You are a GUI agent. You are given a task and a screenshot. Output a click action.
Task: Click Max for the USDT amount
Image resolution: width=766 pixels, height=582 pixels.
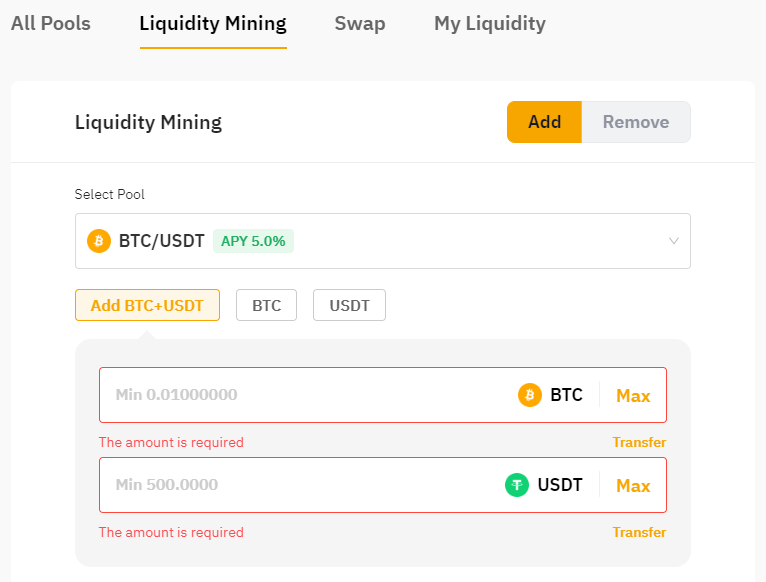pos(633,486)
